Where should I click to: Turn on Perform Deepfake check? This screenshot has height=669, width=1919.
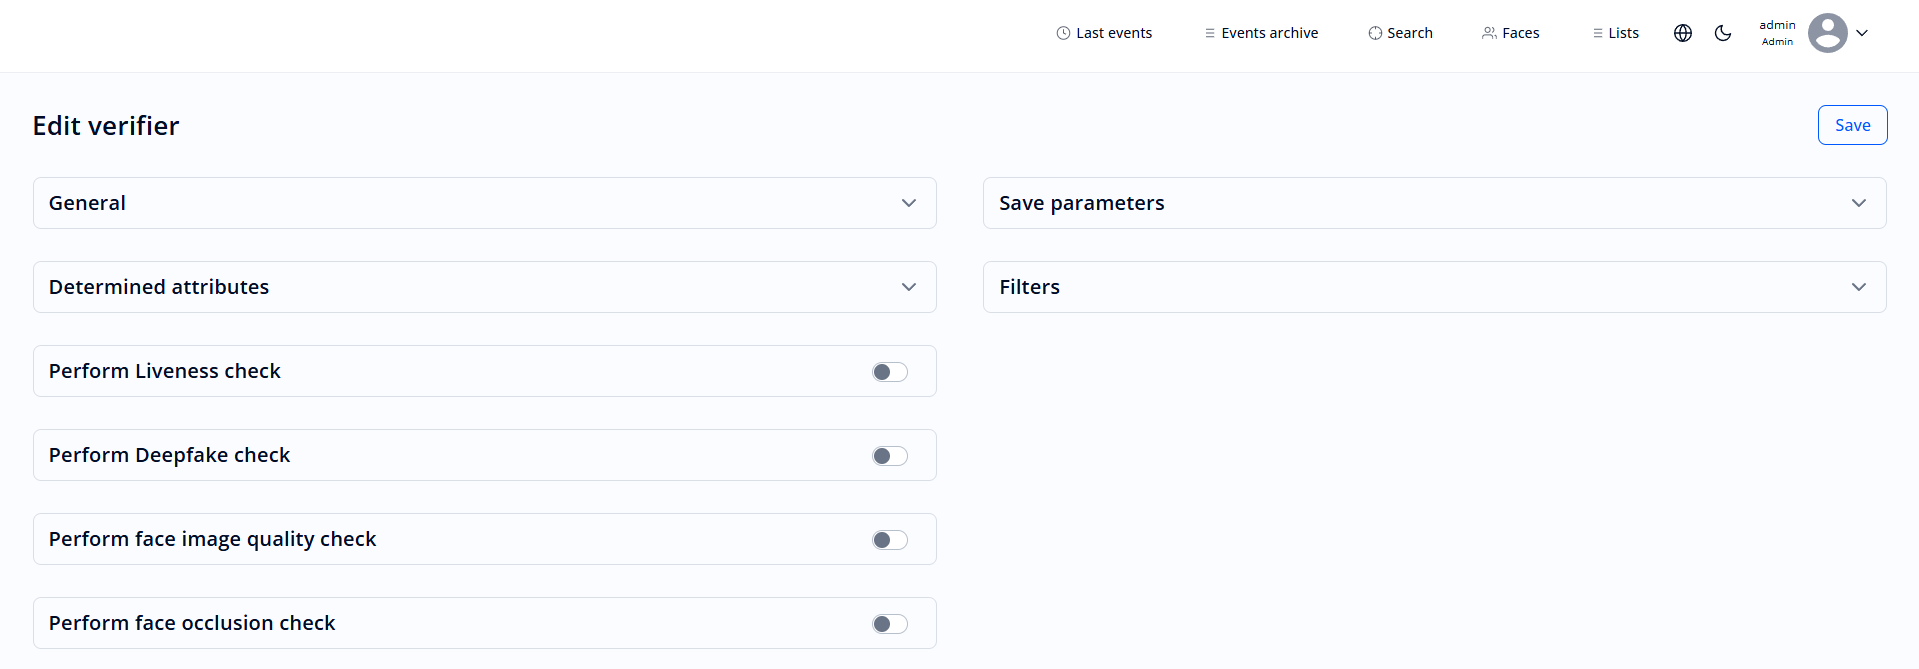click(x=888, y=455)
